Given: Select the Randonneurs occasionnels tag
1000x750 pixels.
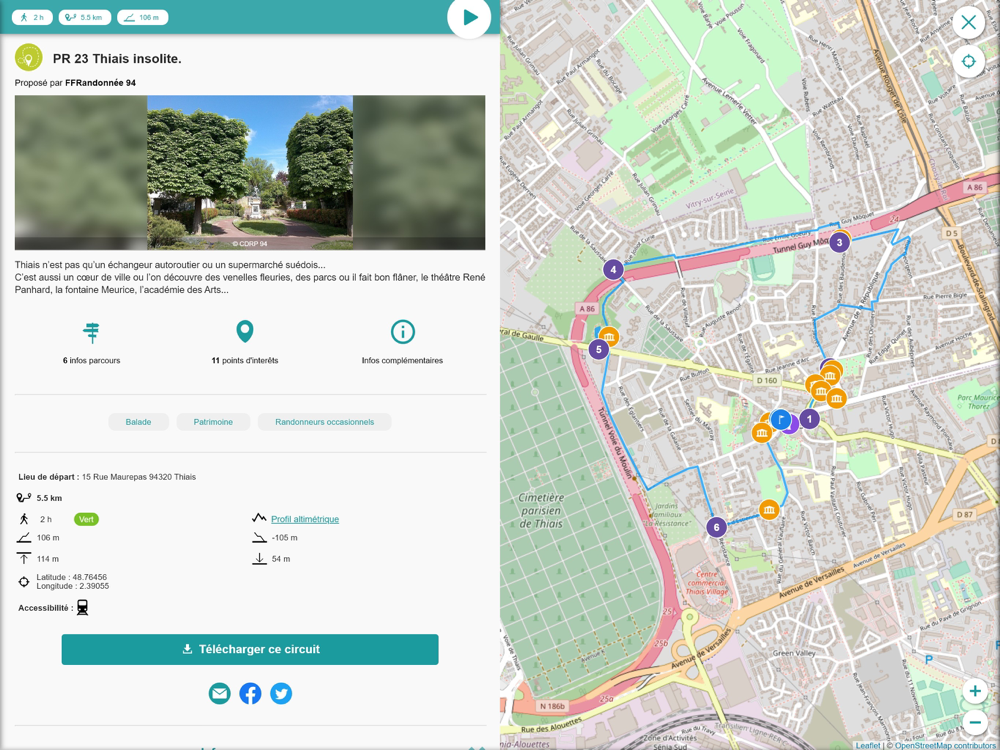Looking at the screenshot, I should point(325,422).
